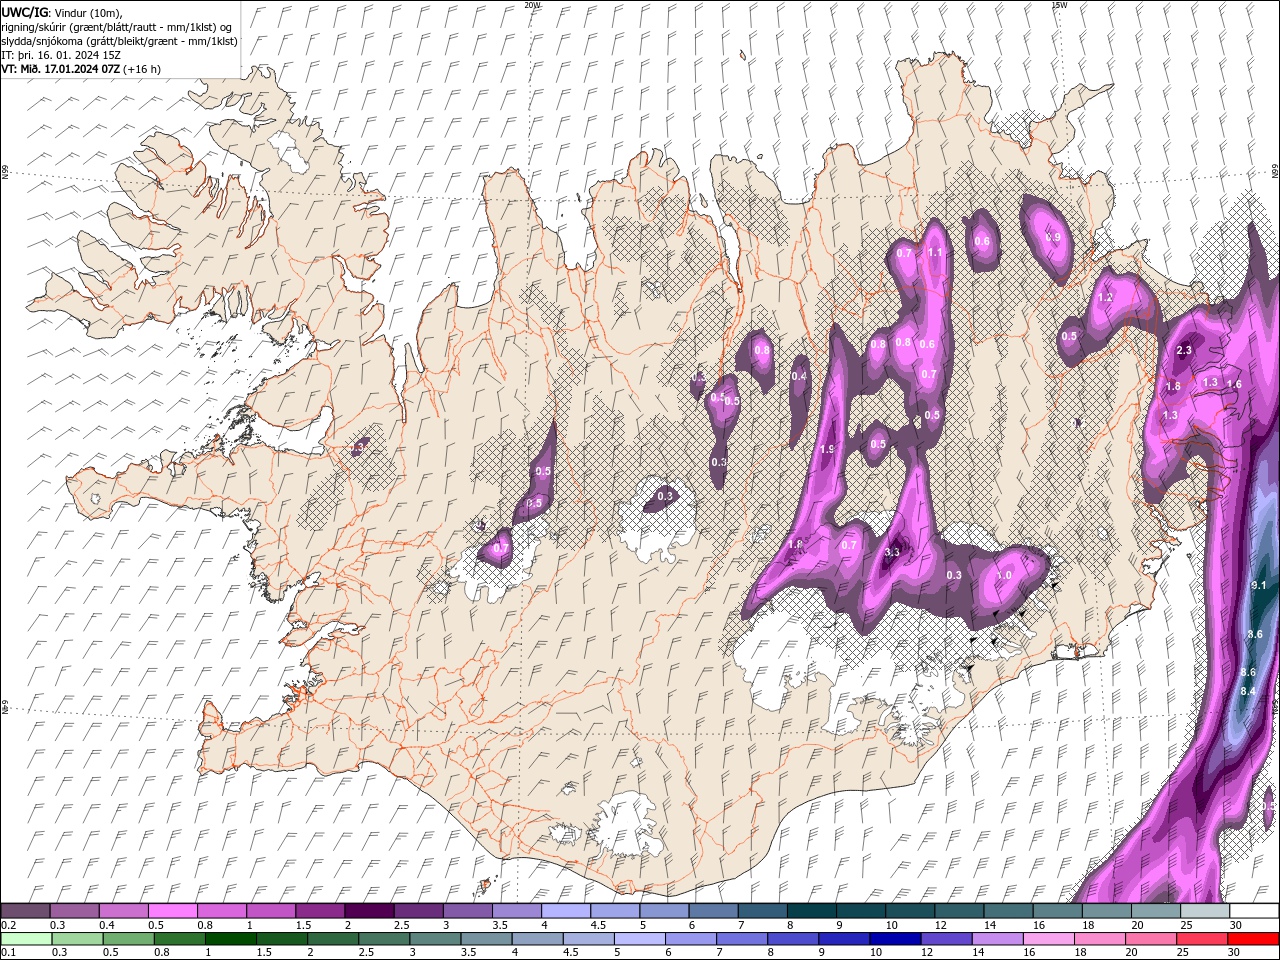Click the 0.9 snowfall value label
The width and height of the screenshot is (1280, 960).
click(x=1053, y=237)
